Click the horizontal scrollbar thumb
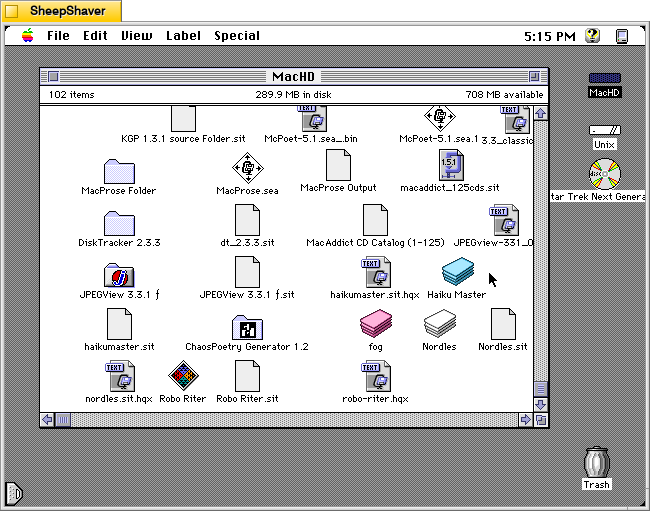The width and height of the screenshot is (650, 511). tap(63, 420)
